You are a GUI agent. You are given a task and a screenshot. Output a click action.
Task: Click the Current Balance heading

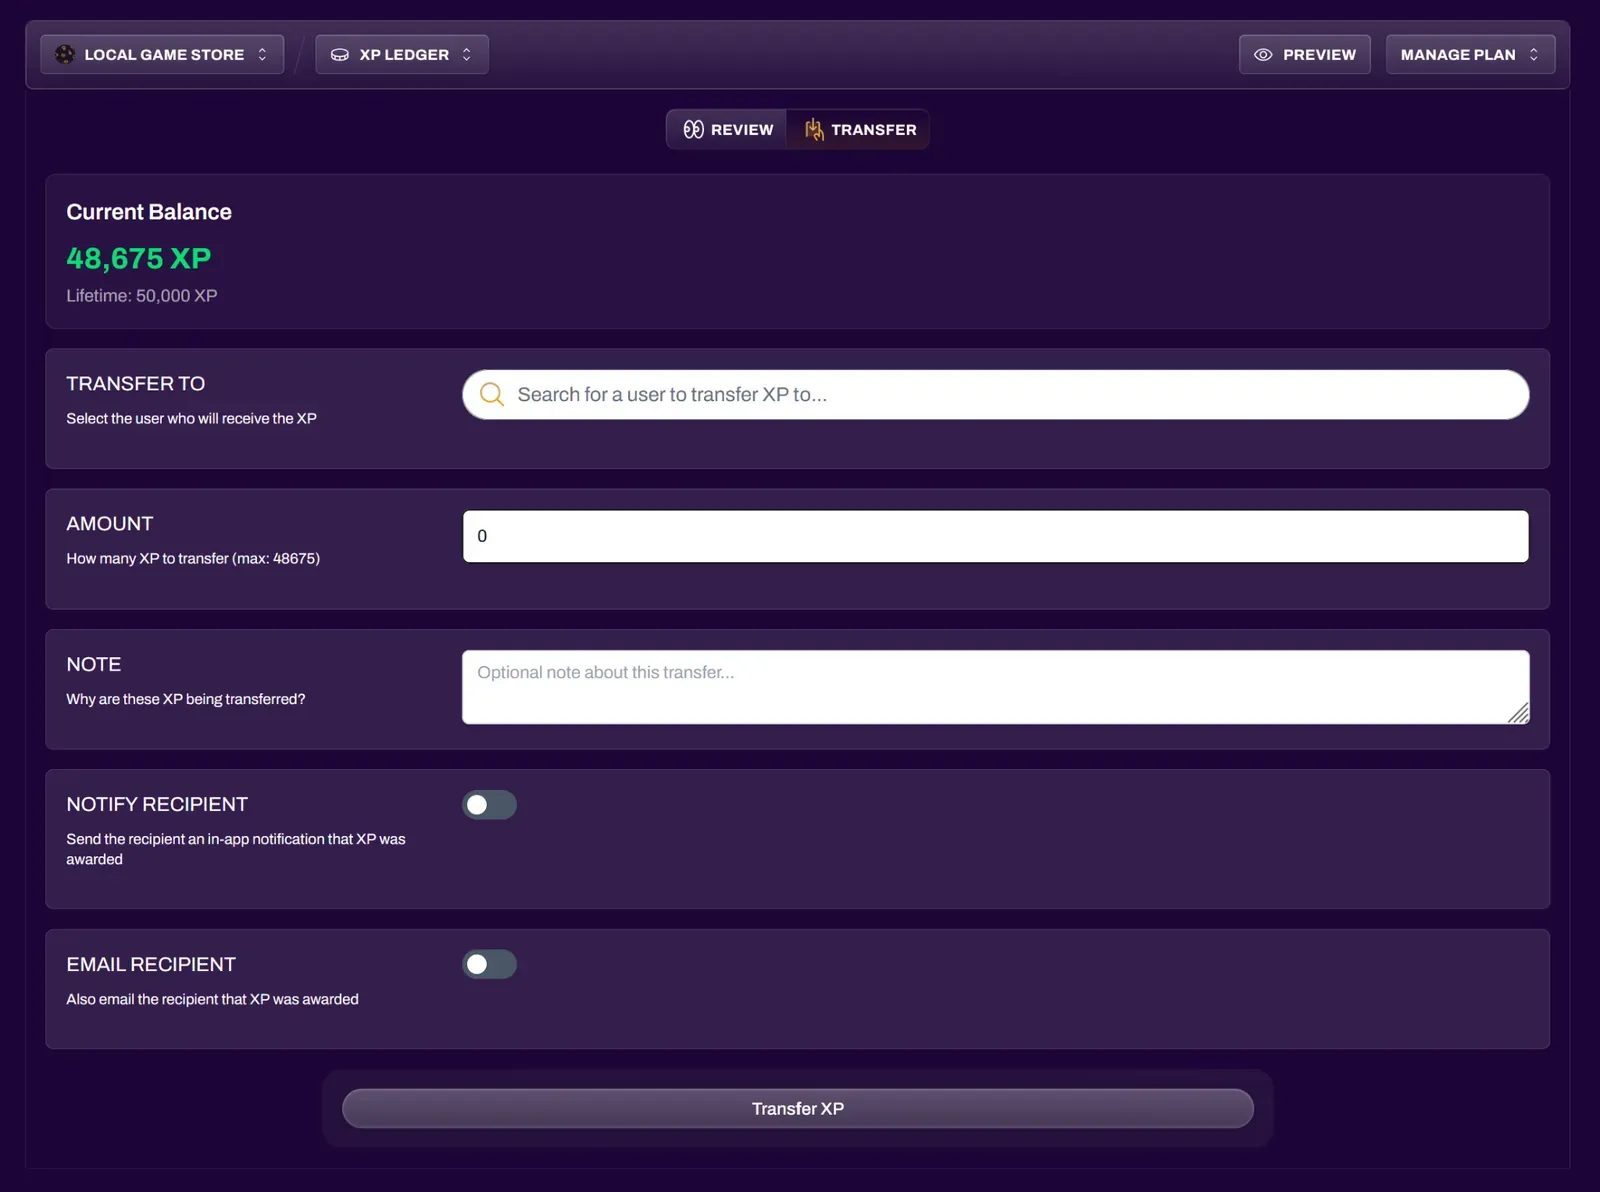pyautogui.click(x=149, y=212)
